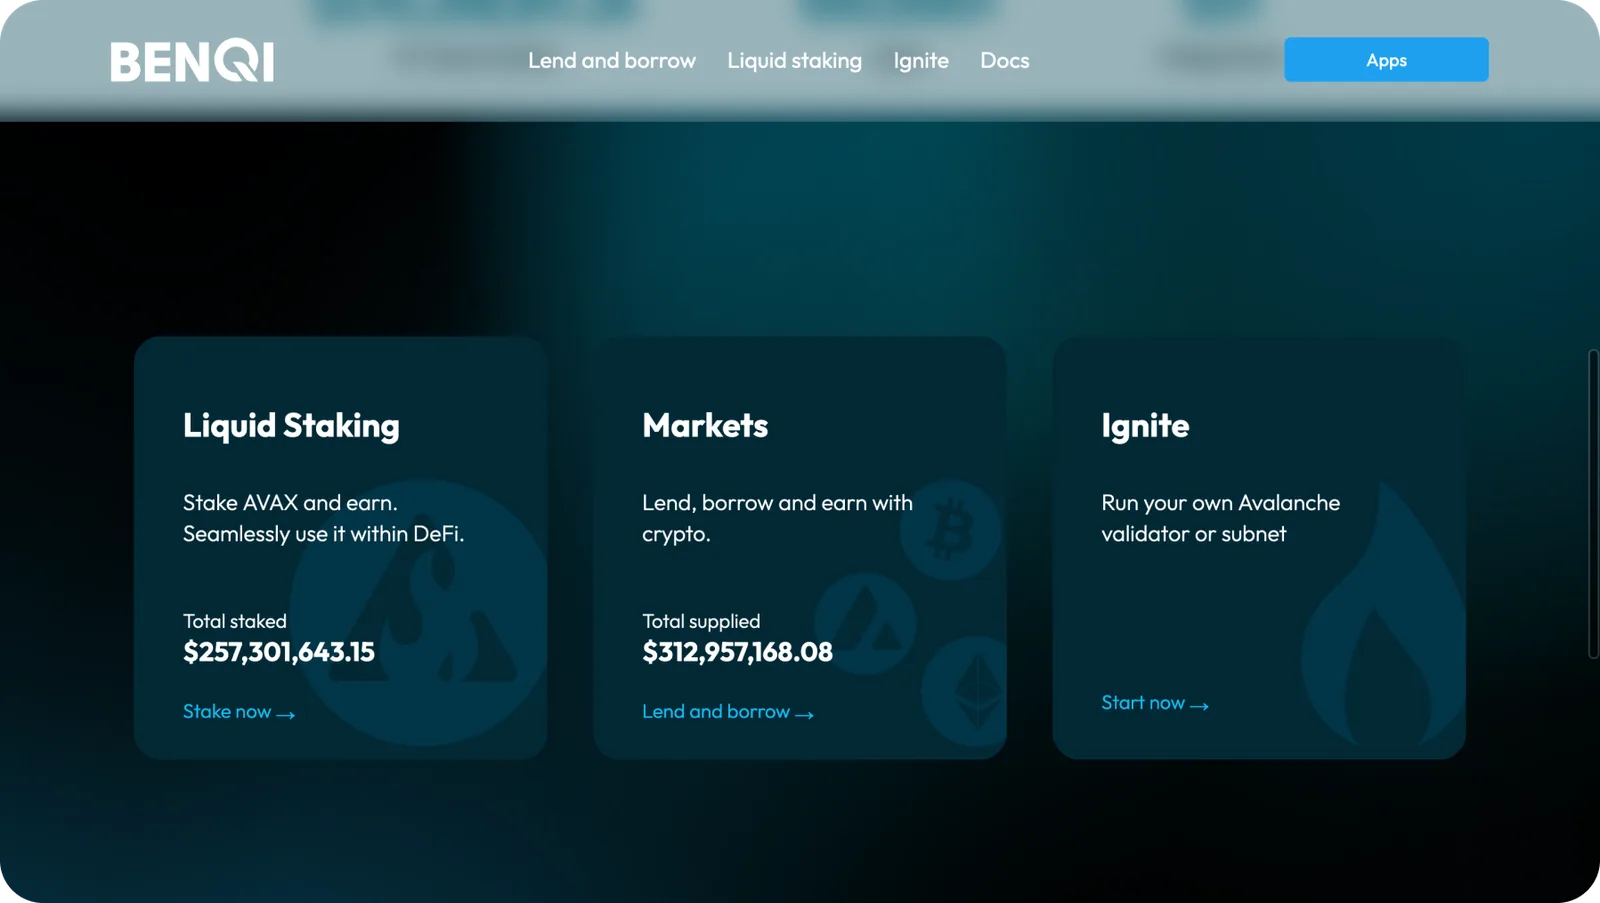Follow the Stake now link
Screen dimensions: 1600x903
[239, 712]
